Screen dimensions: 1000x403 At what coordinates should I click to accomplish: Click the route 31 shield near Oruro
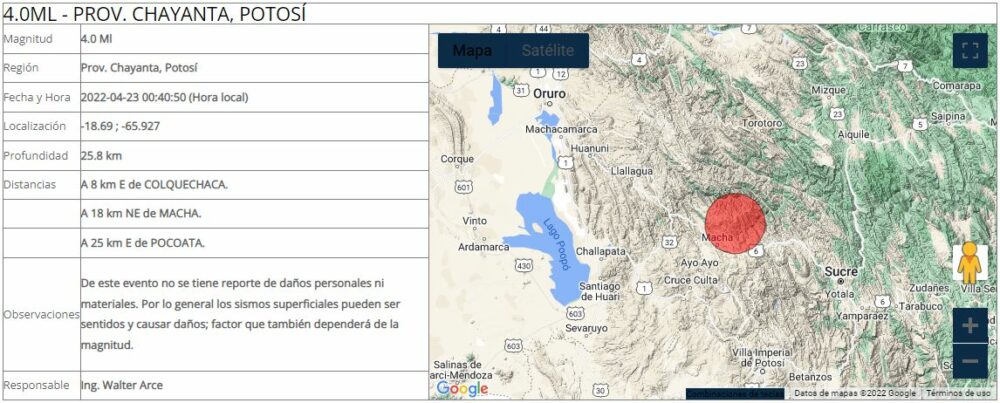521,90
